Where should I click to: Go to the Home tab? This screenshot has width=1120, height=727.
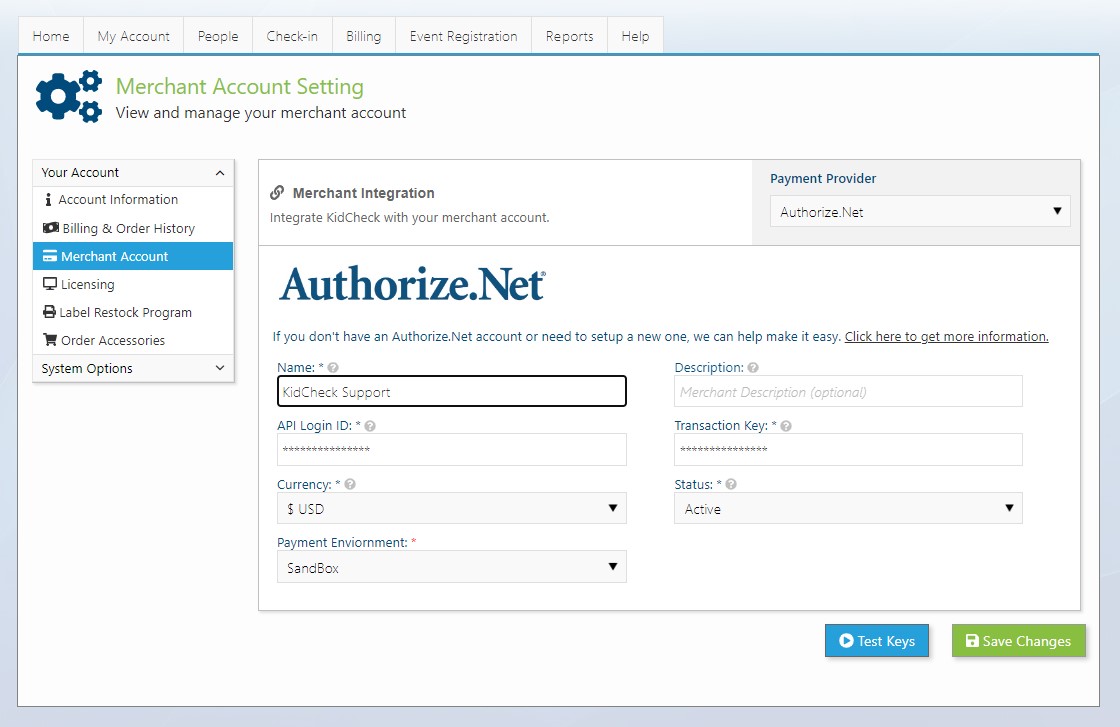tap(51, 36)
